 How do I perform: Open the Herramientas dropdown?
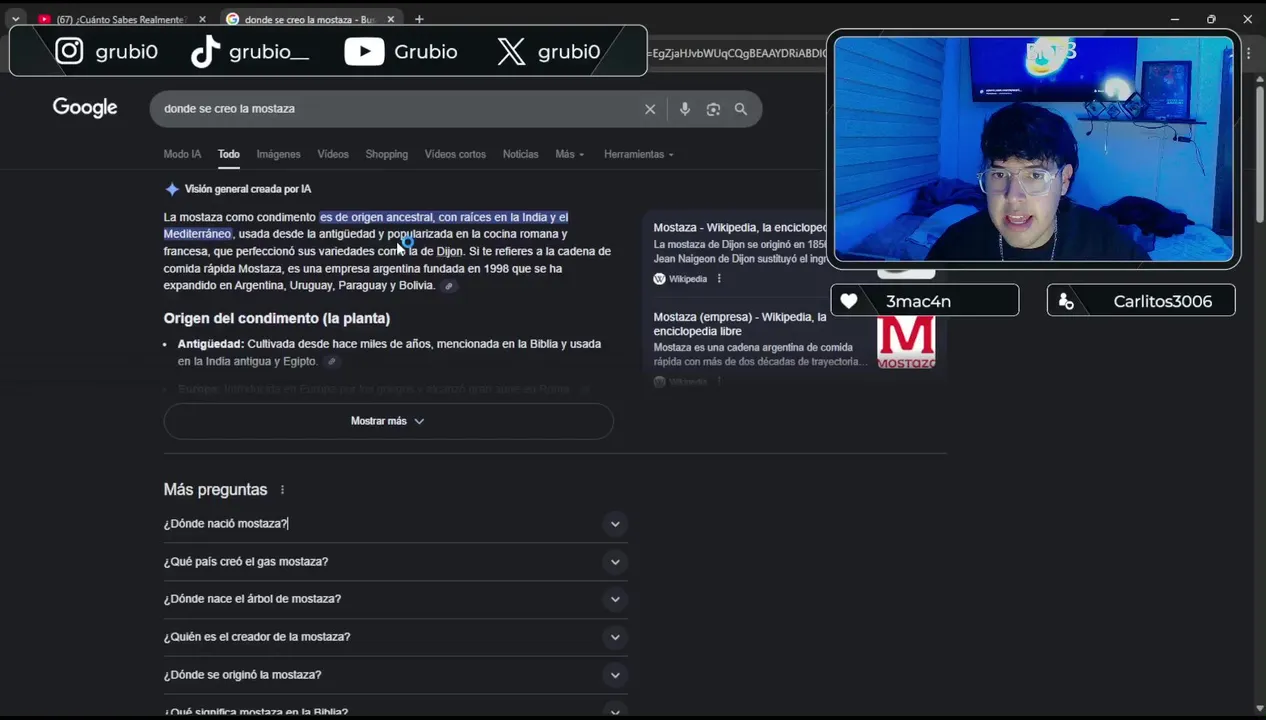(x=639, y=154)
